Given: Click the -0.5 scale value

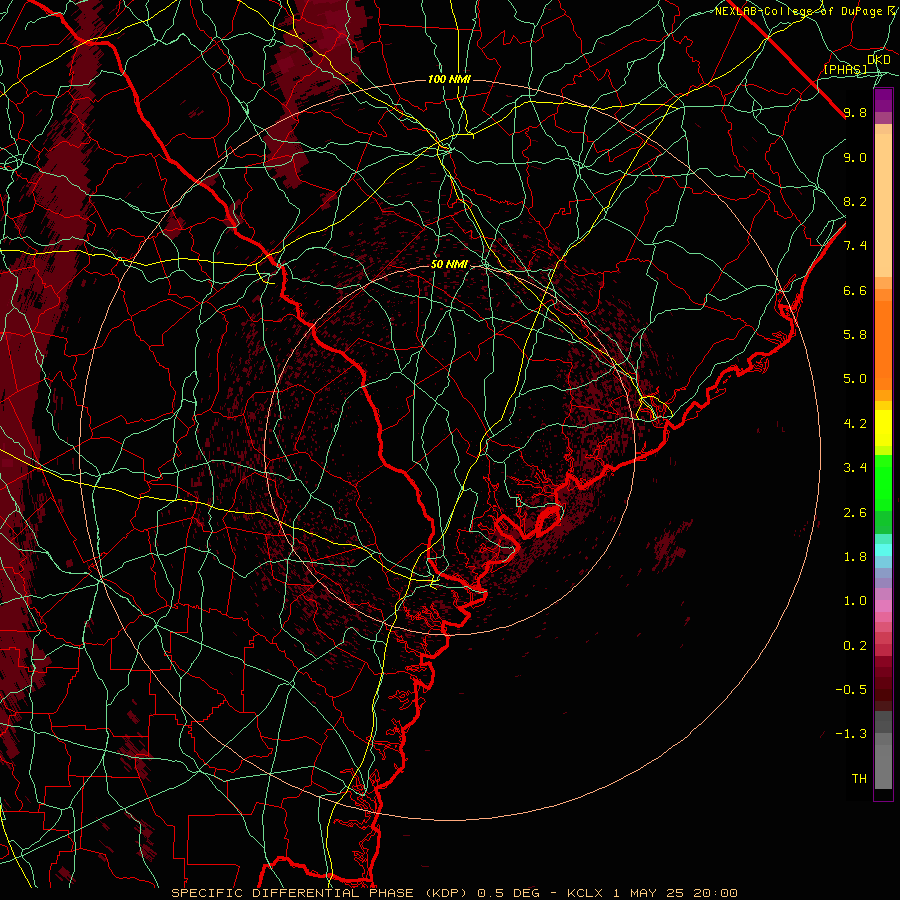Looking at the screenshot, I should [851, 690].
